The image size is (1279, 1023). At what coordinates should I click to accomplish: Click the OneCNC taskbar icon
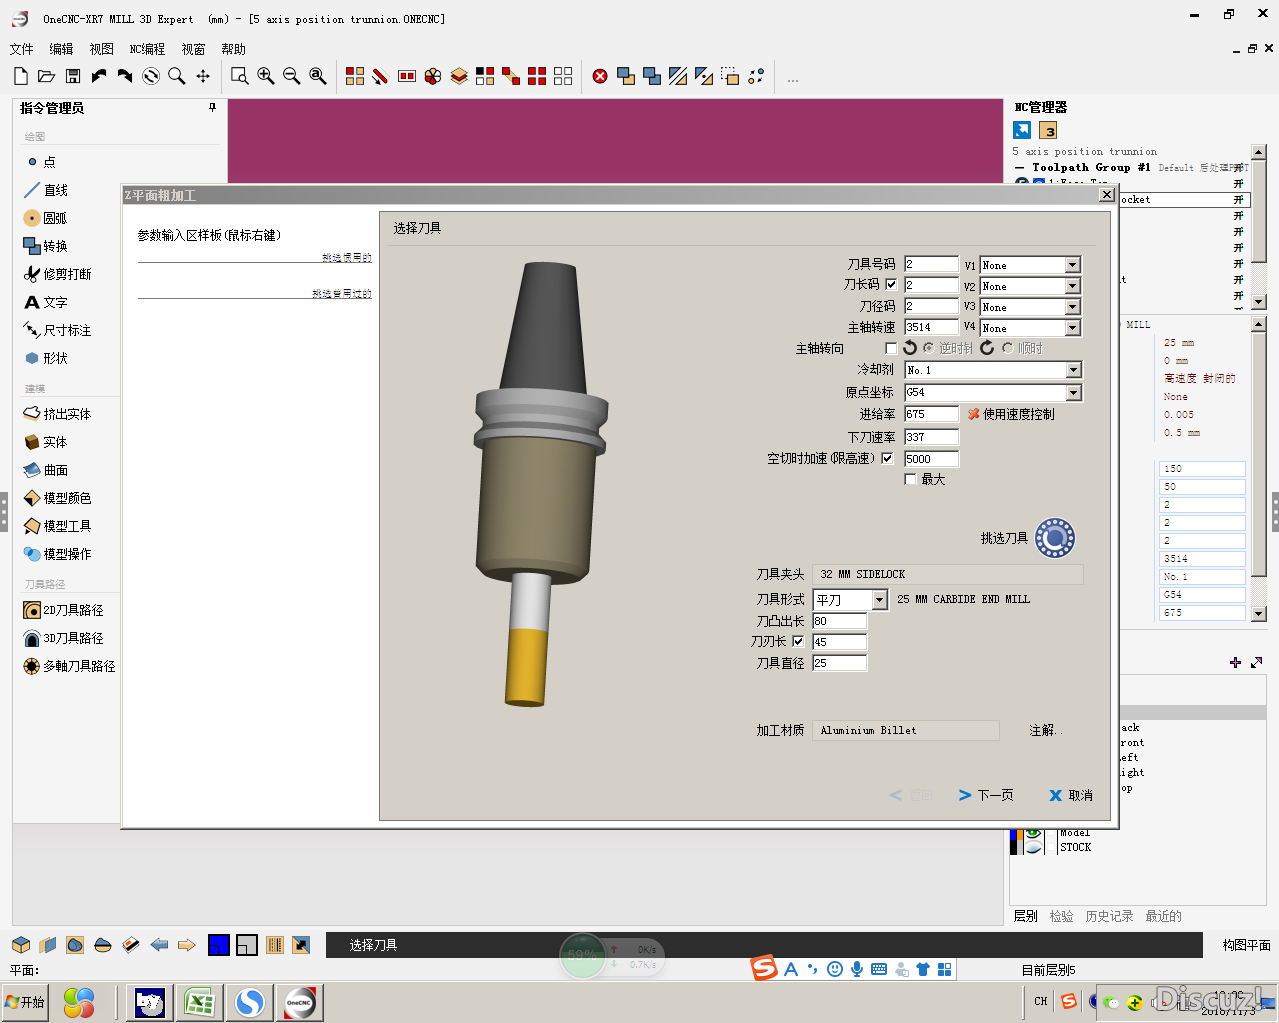point(300,1002)
